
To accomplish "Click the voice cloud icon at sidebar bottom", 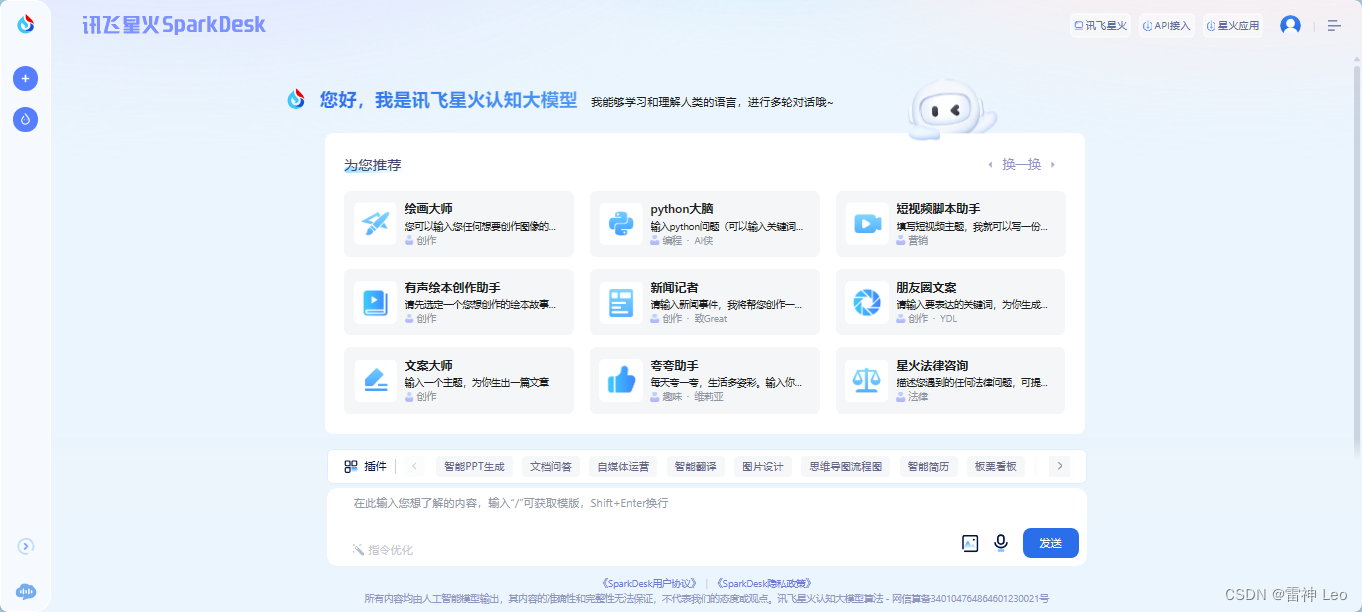I will click(x=26, y=591).
